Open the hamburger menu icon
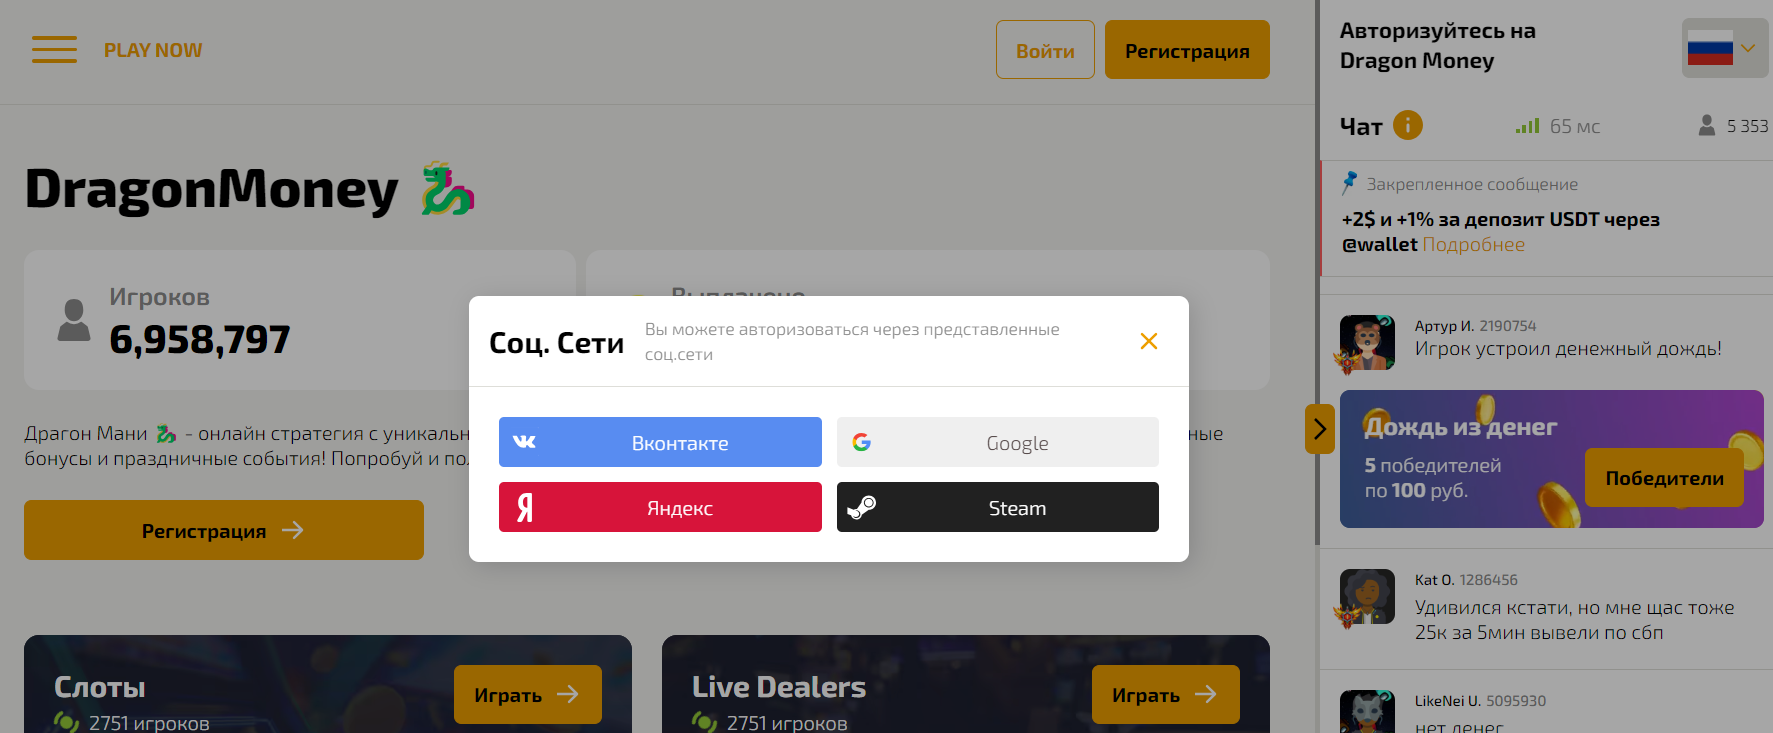Viewport: 1773px width, 733px height. (x=54, y=50)
